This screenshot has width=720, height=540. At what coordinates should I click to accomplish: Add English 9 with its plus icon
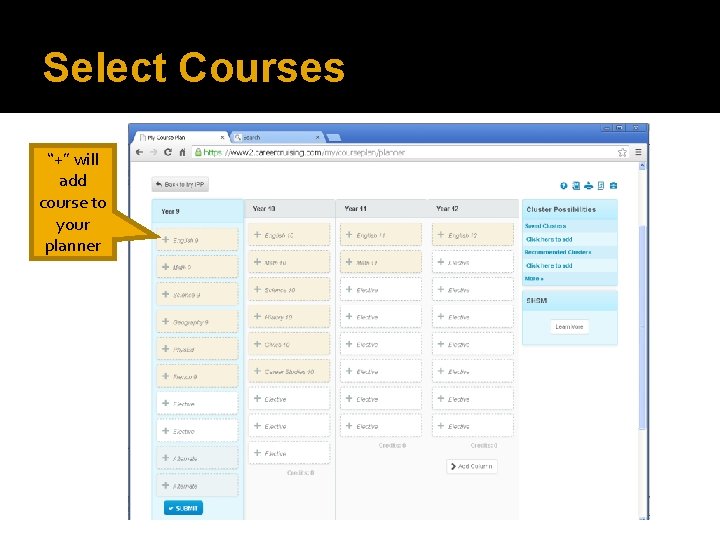coord(166,239)
